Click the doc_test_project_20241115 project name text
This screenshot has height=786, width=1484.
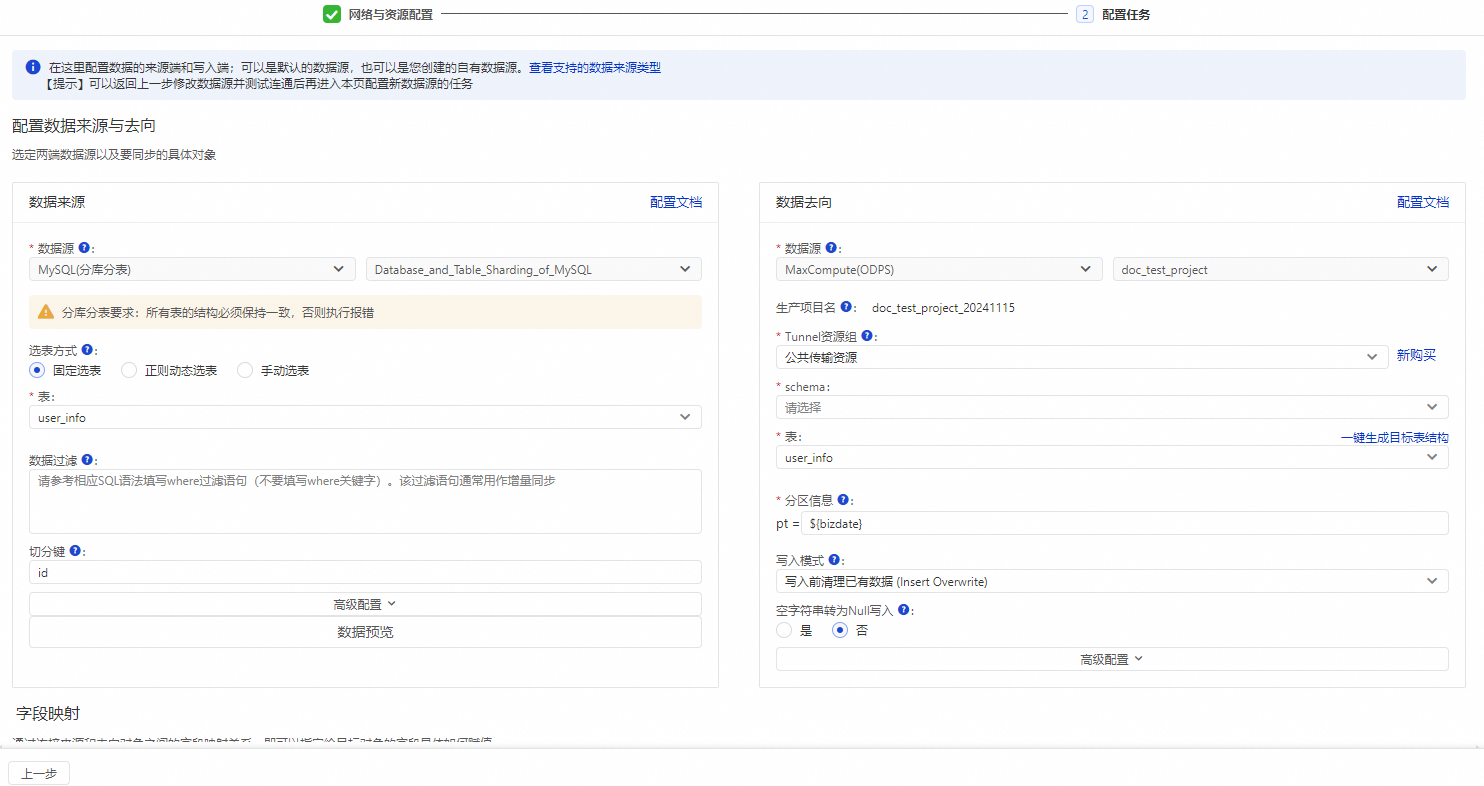click(x=943, y=308)
